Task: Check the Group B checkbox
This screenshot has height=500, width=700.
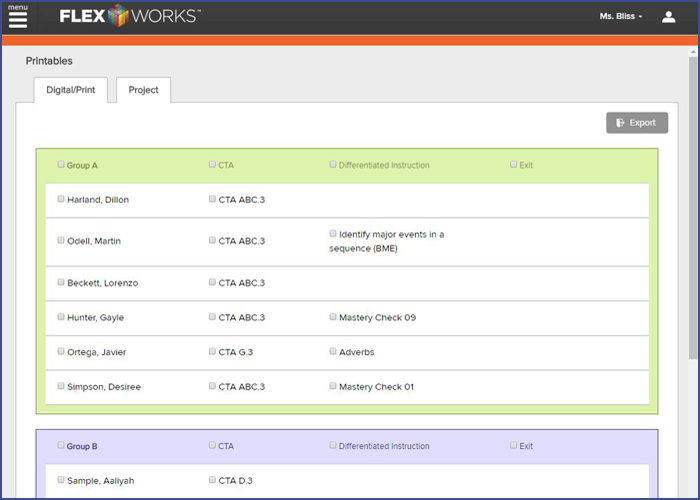Action: 61,445
